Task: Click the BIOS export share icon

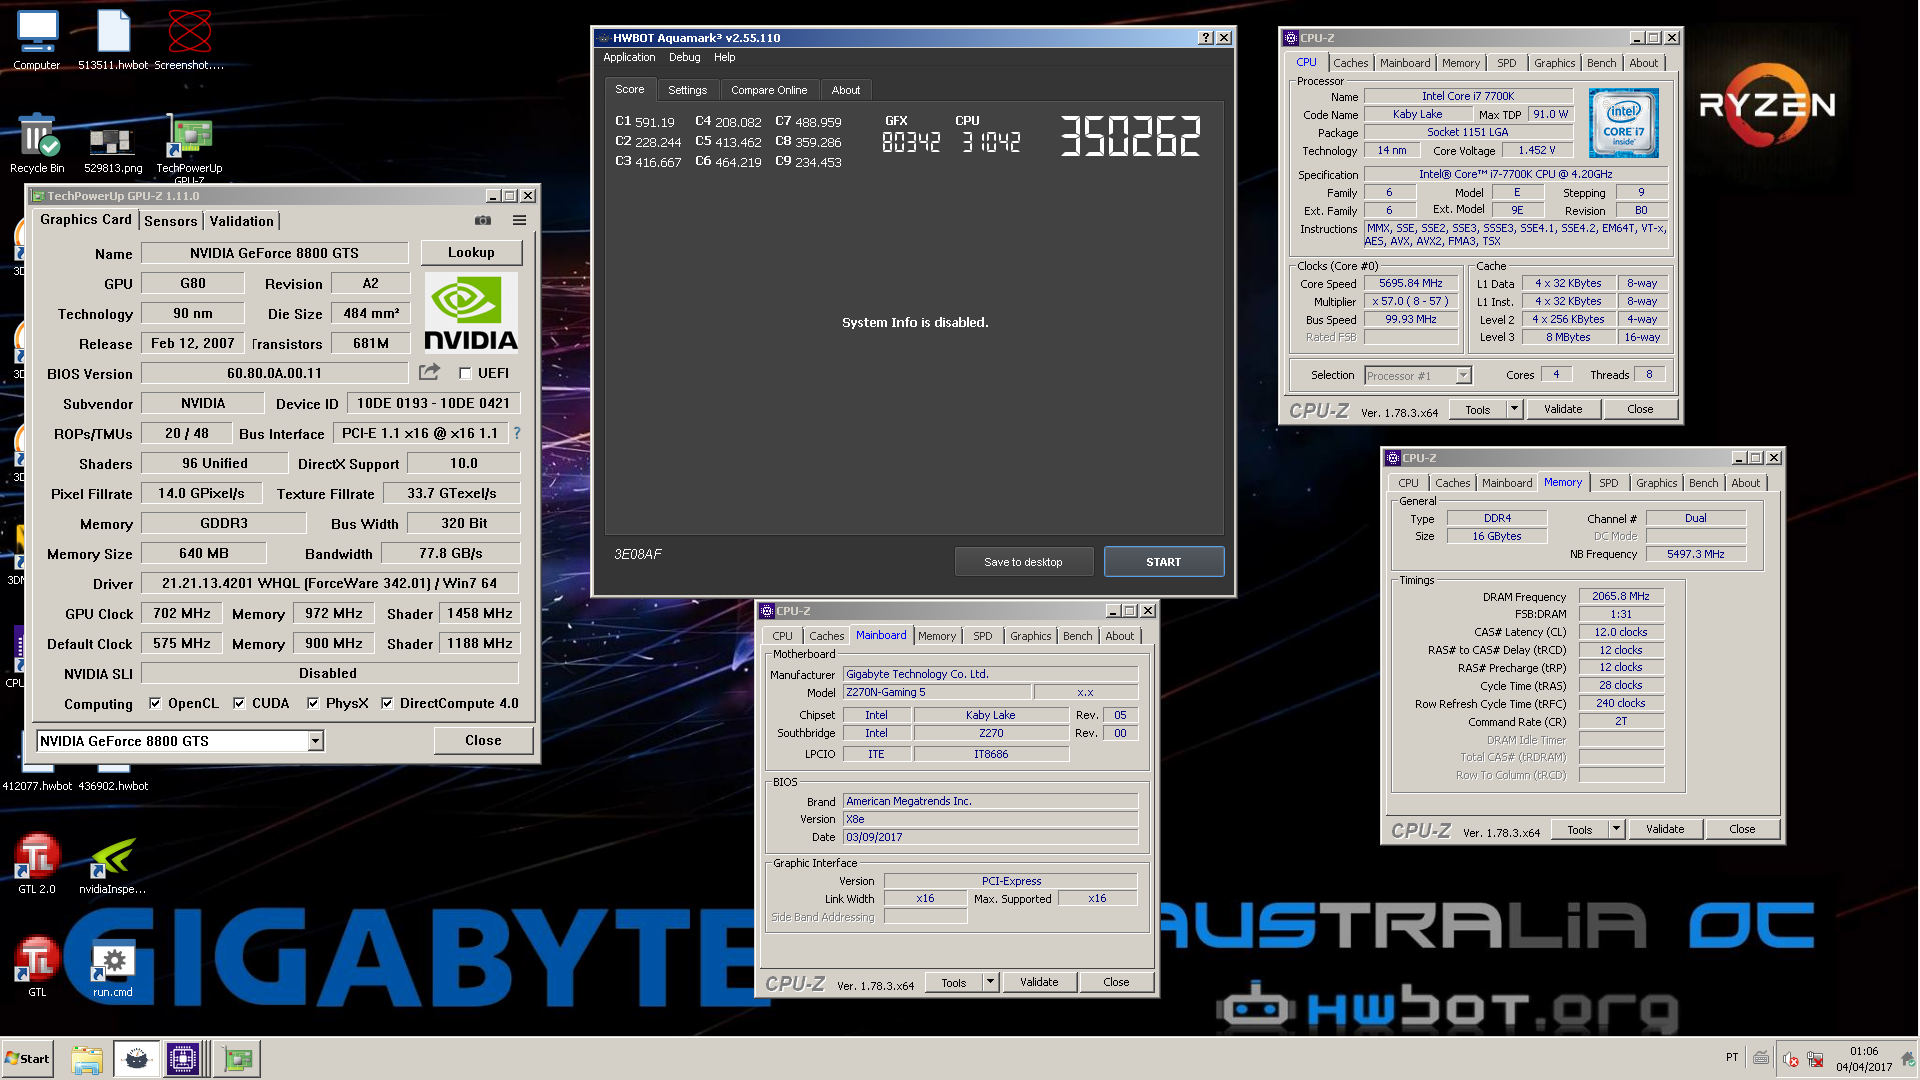Action: tap(430, 372)
